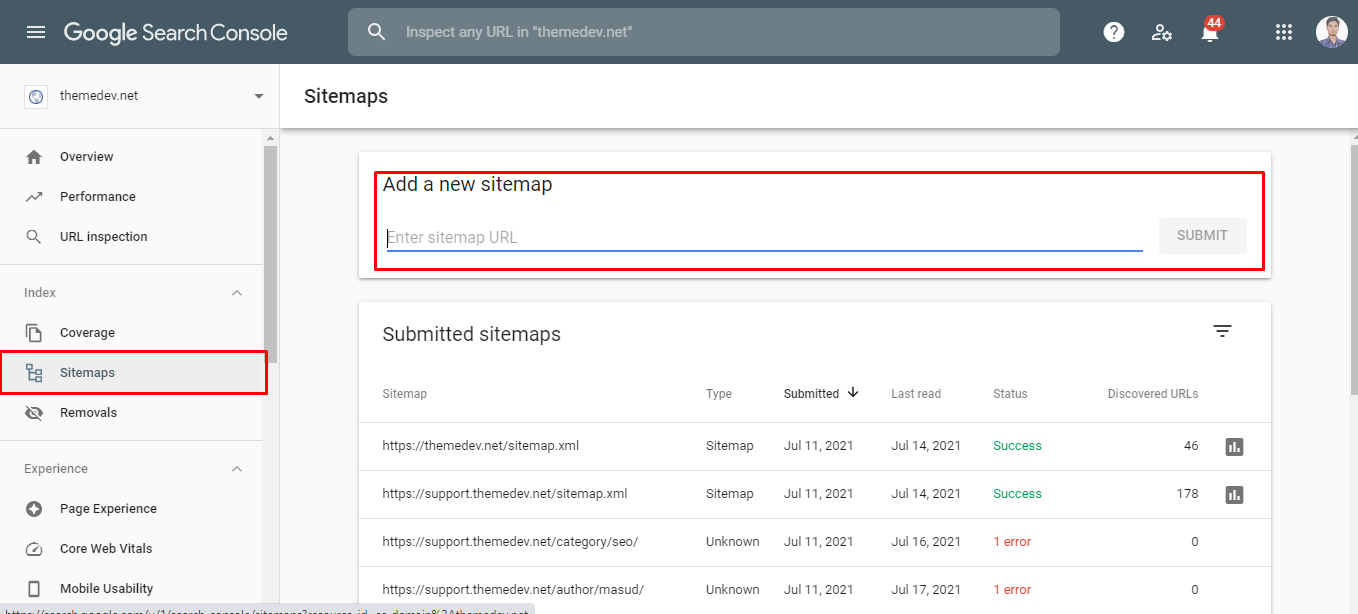This screenshot has width=1358, height=614.
Task: Click the Coverage pages icon
Action: point(34,333)
